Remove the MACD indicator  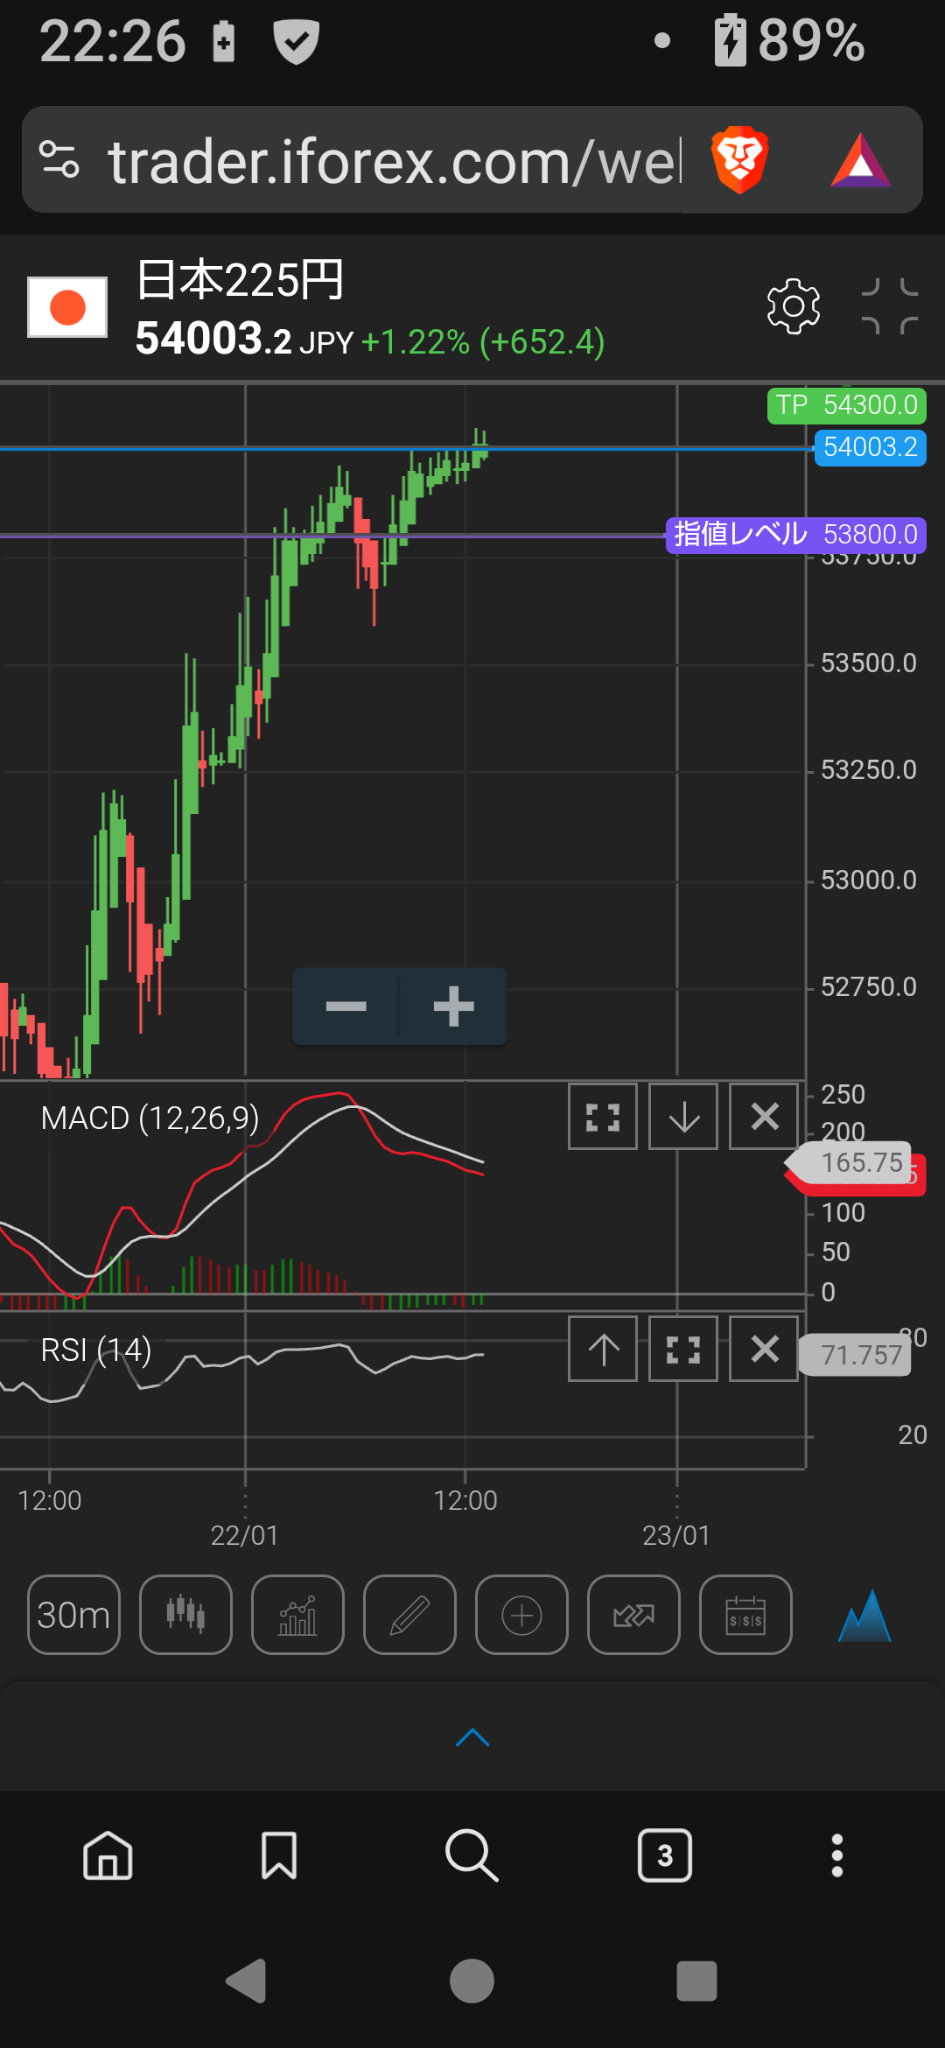click(764, 1116)
